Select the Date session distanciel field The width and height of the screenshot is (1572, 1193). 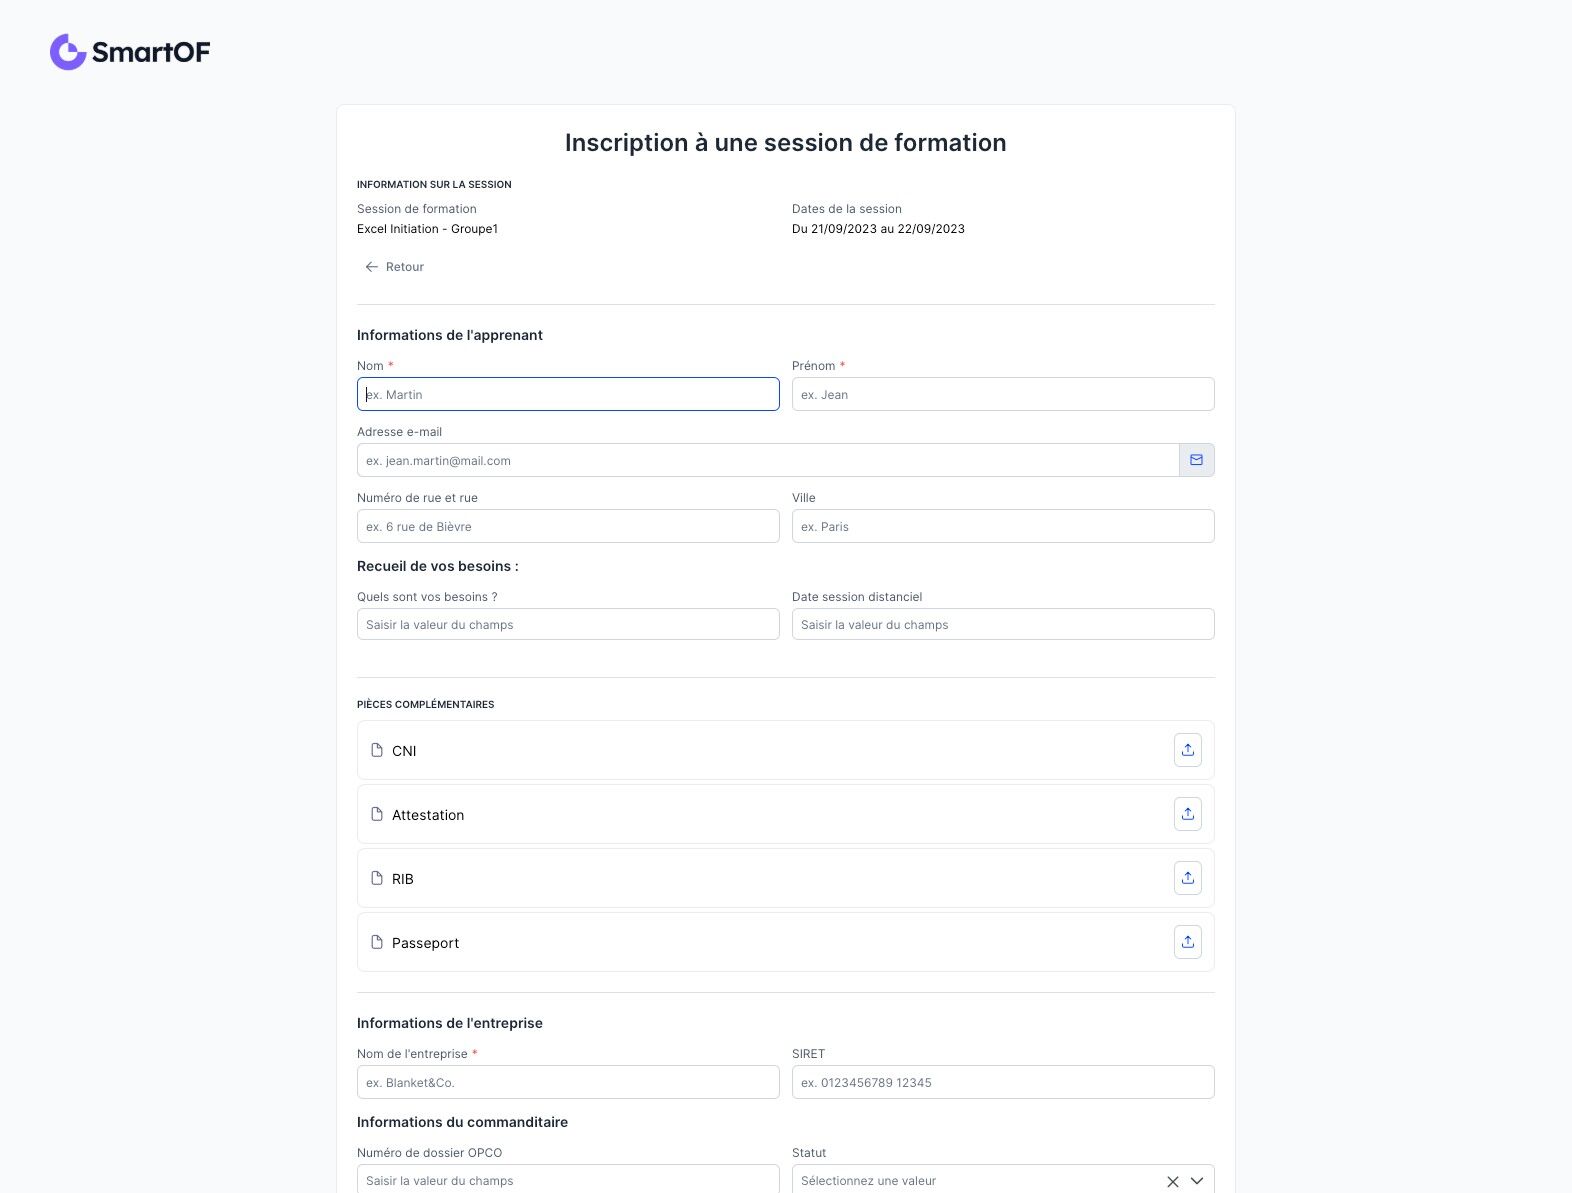pyautogui.click(x=1003, y=624)
